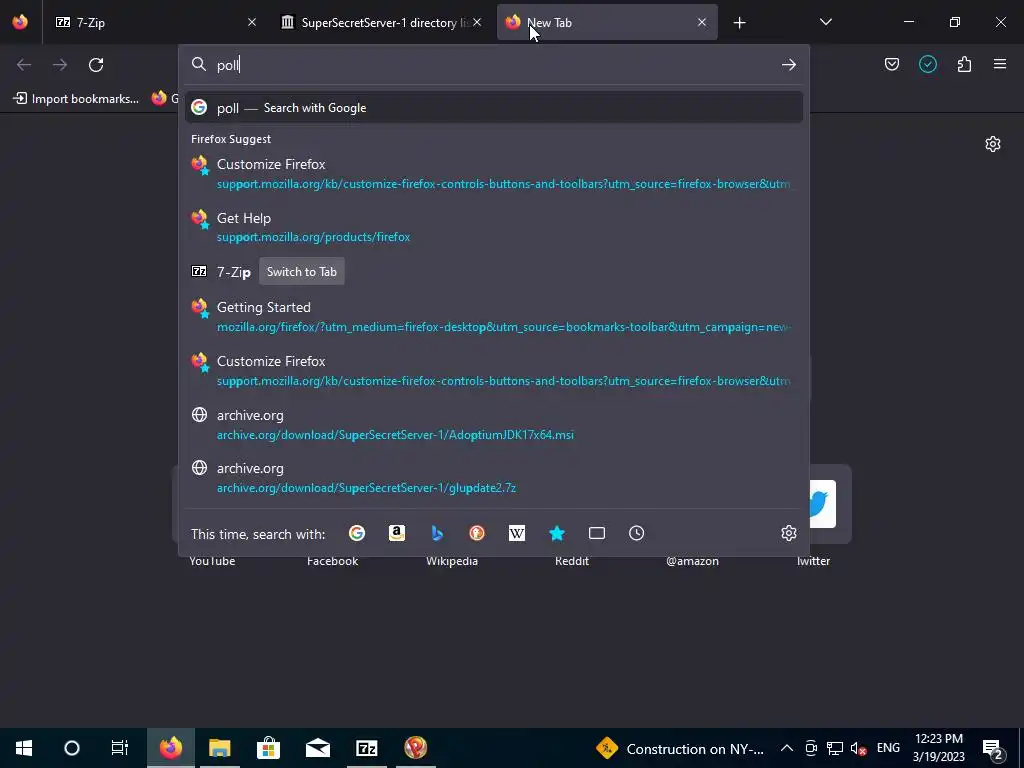Viewport: 1024px width, 768px height.
Task: Search this time with Google
Action: click(x=357, y=534)
